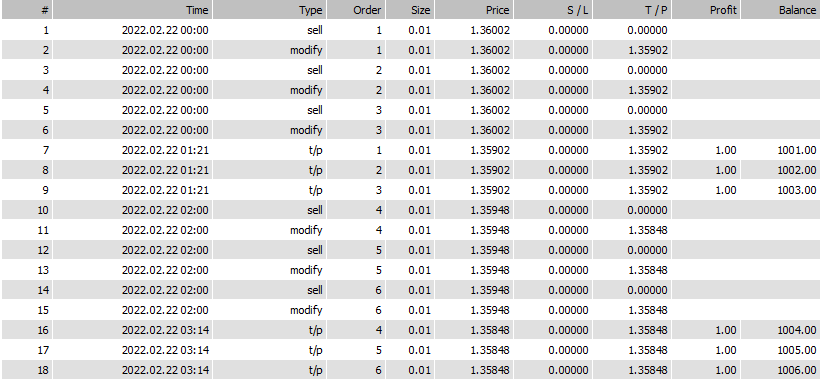Screen dimensions: 822x379
Task: Select the Balance value 1004.00
Action: click(x=797, y=330)
